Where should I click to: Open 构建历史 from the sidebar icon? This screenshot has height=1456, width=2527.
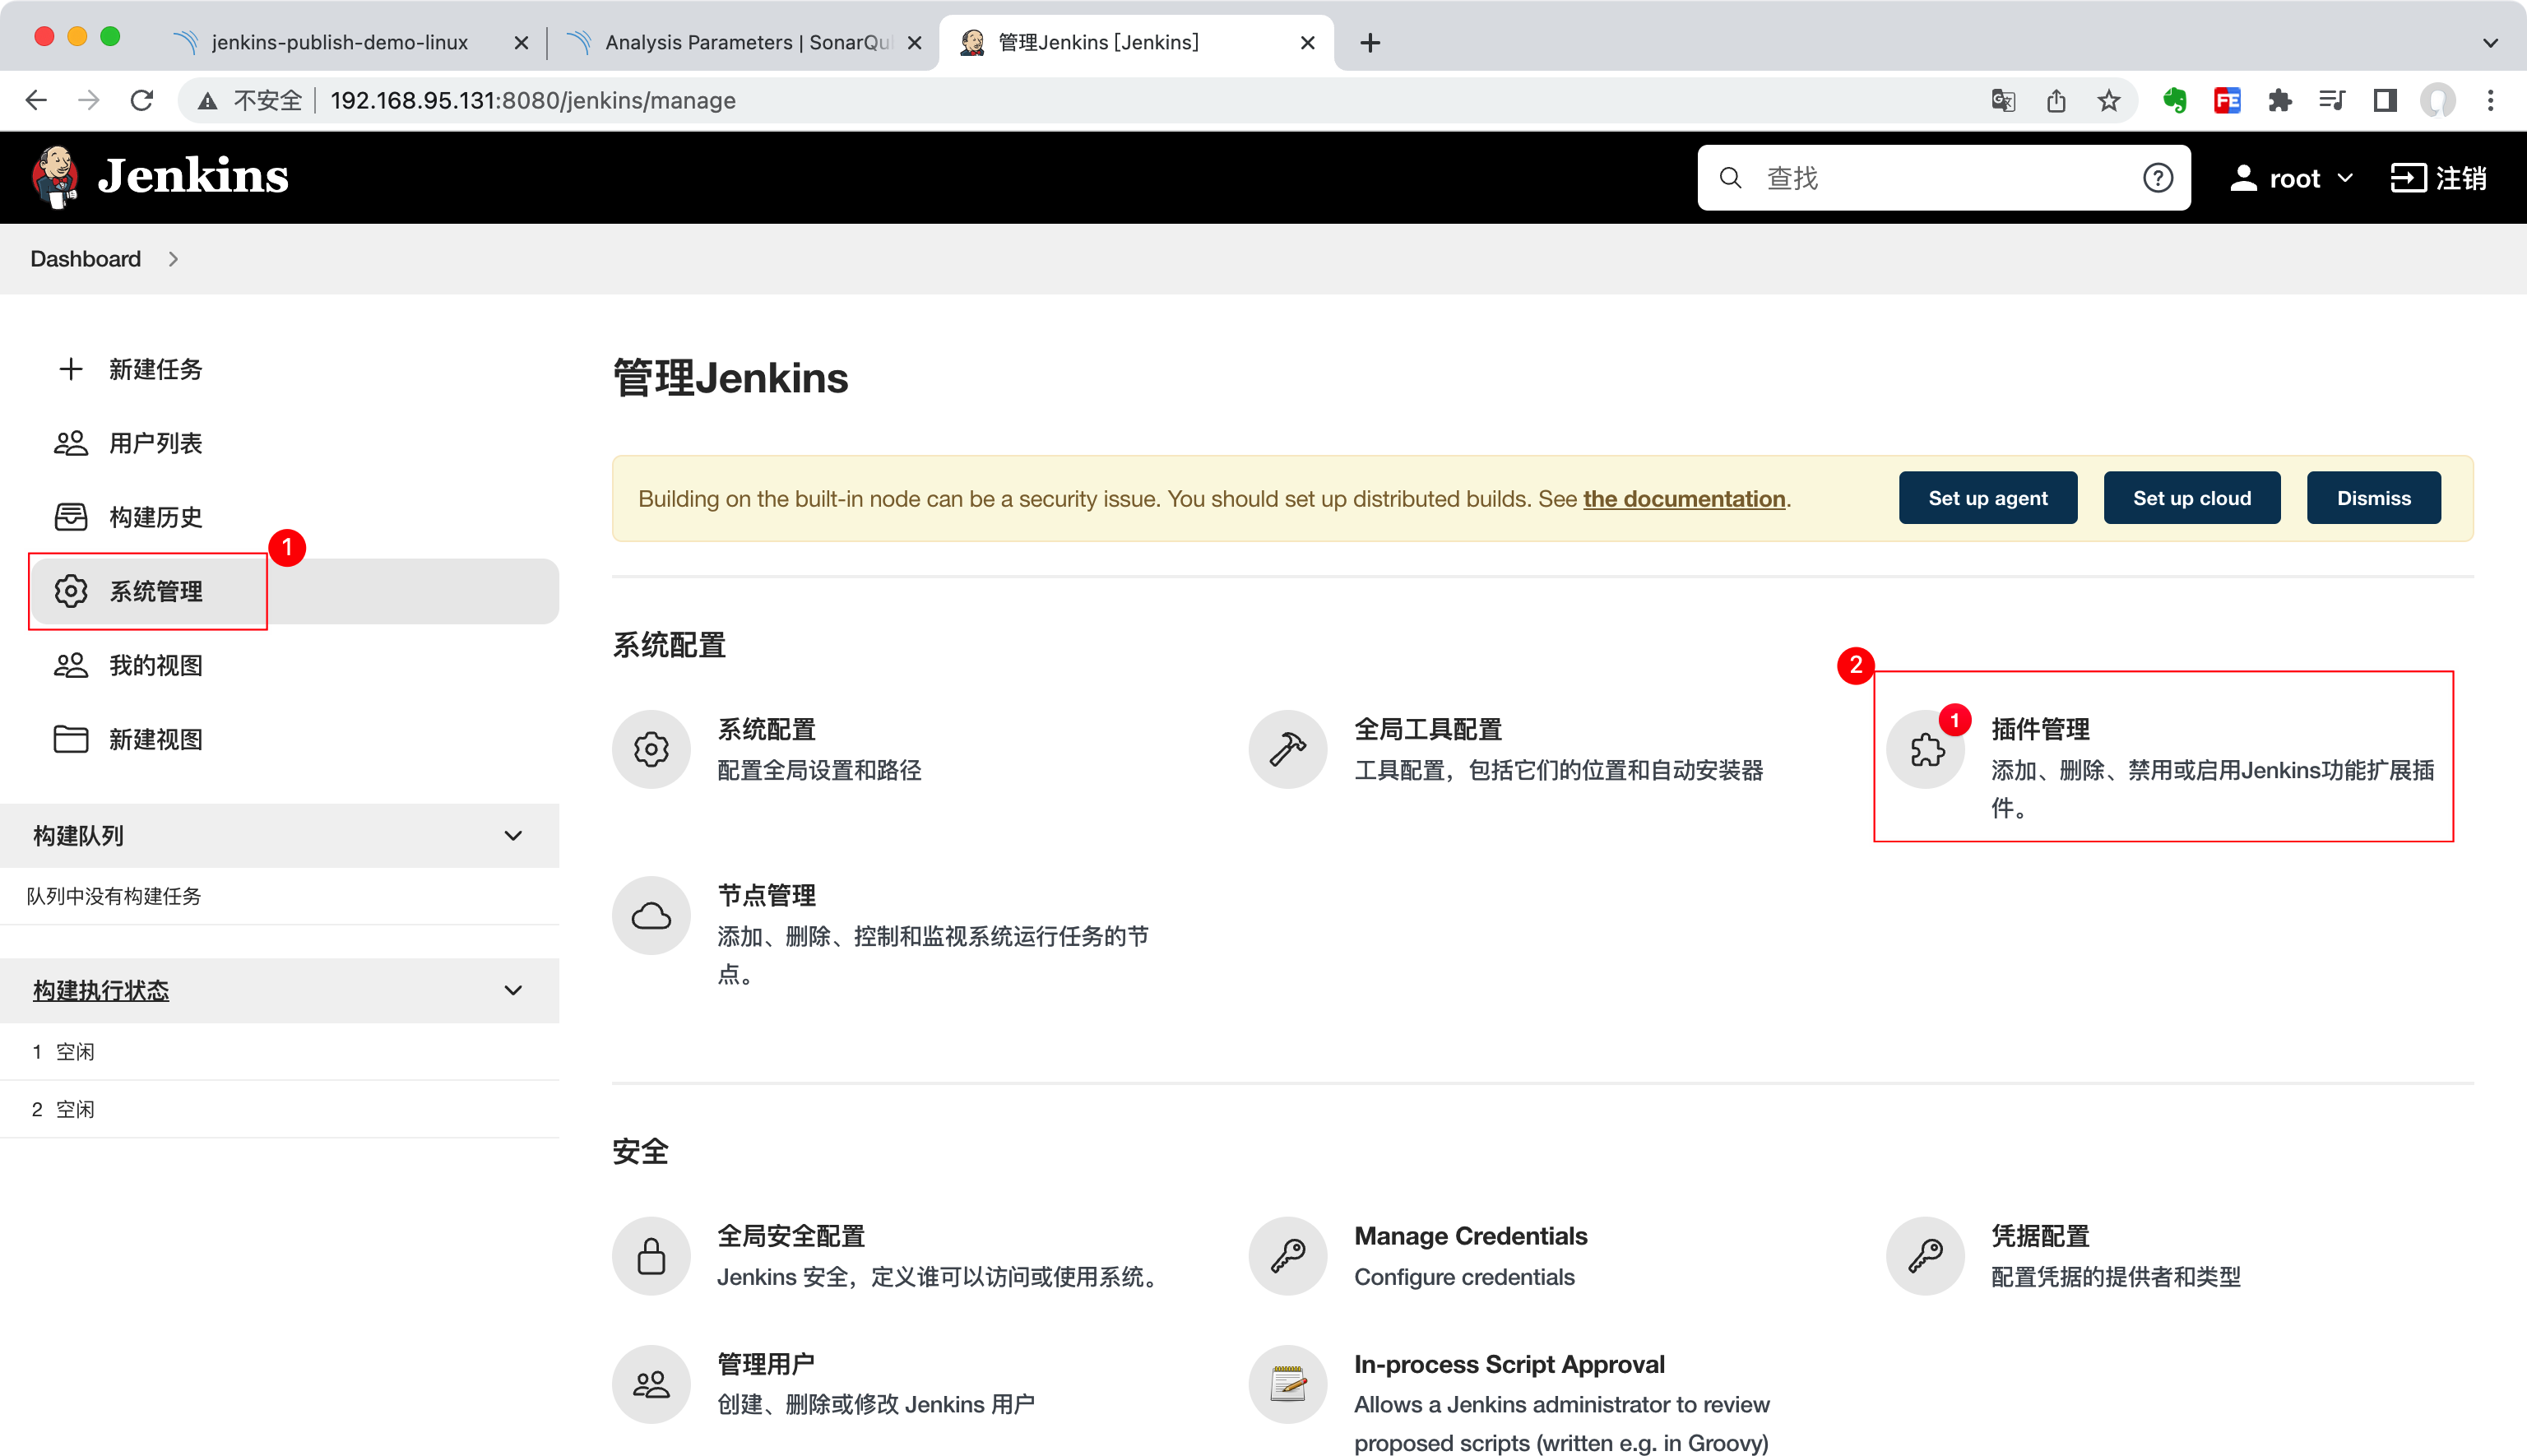(x=71, y=516)
